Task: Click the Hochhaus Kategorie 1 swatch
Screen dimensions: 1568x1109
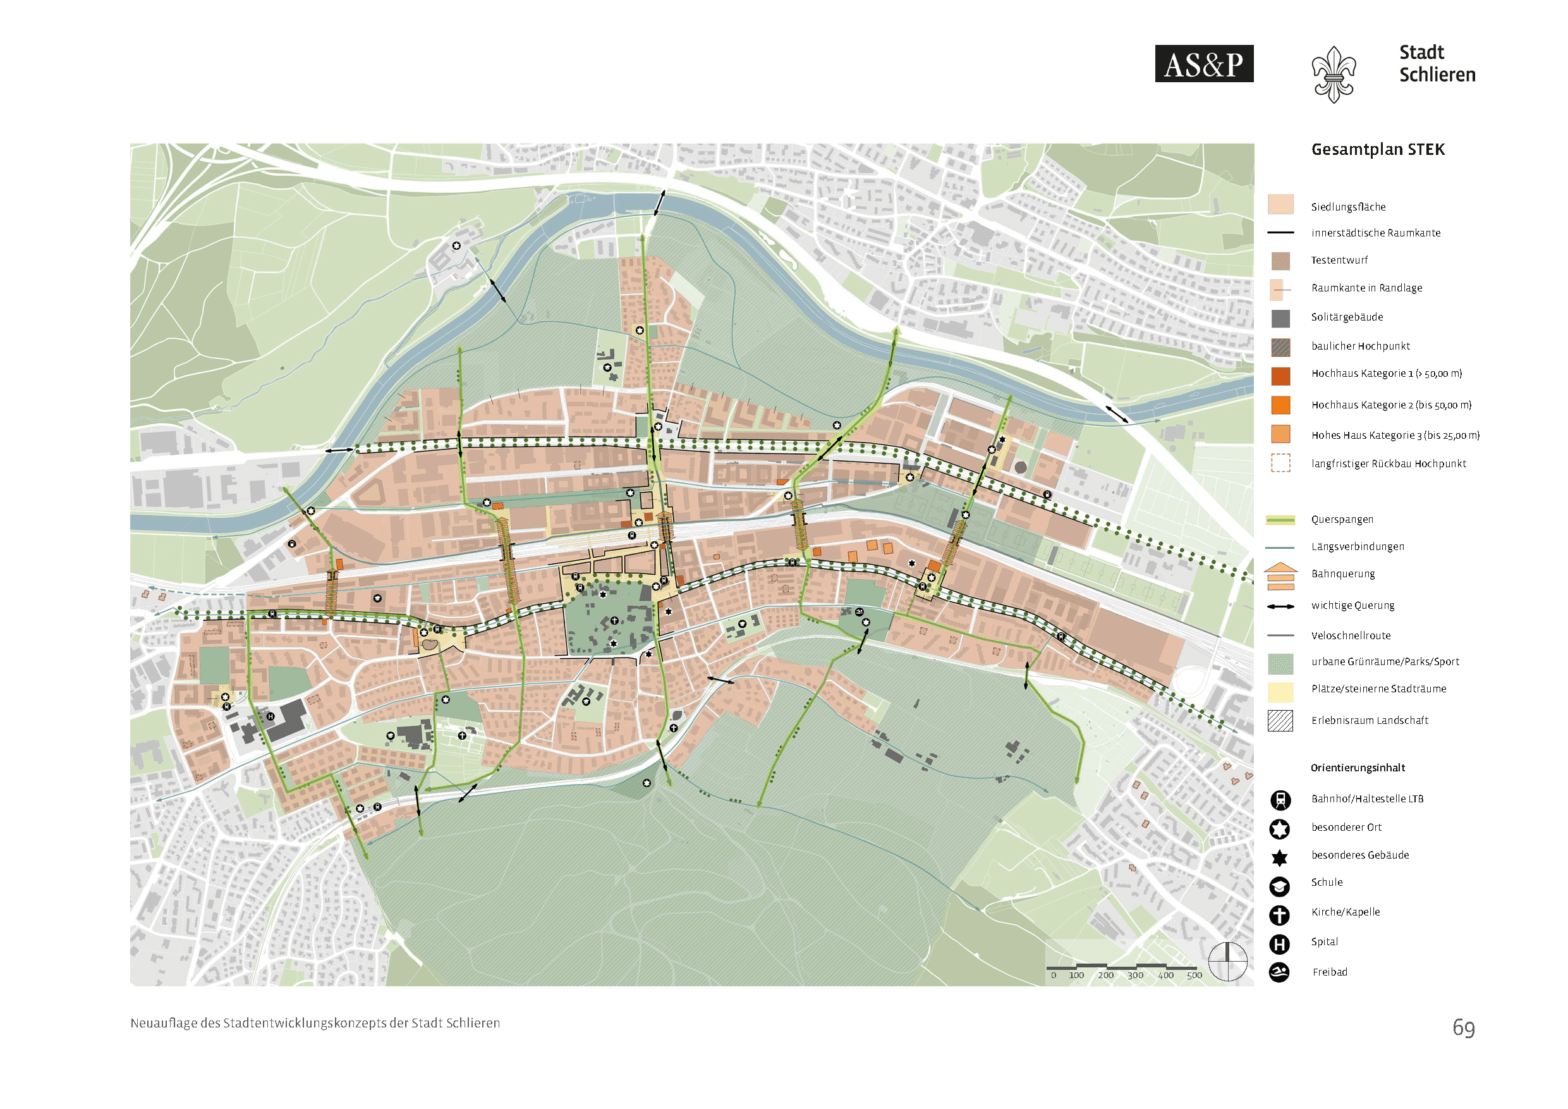Action: coord(1281,376)
